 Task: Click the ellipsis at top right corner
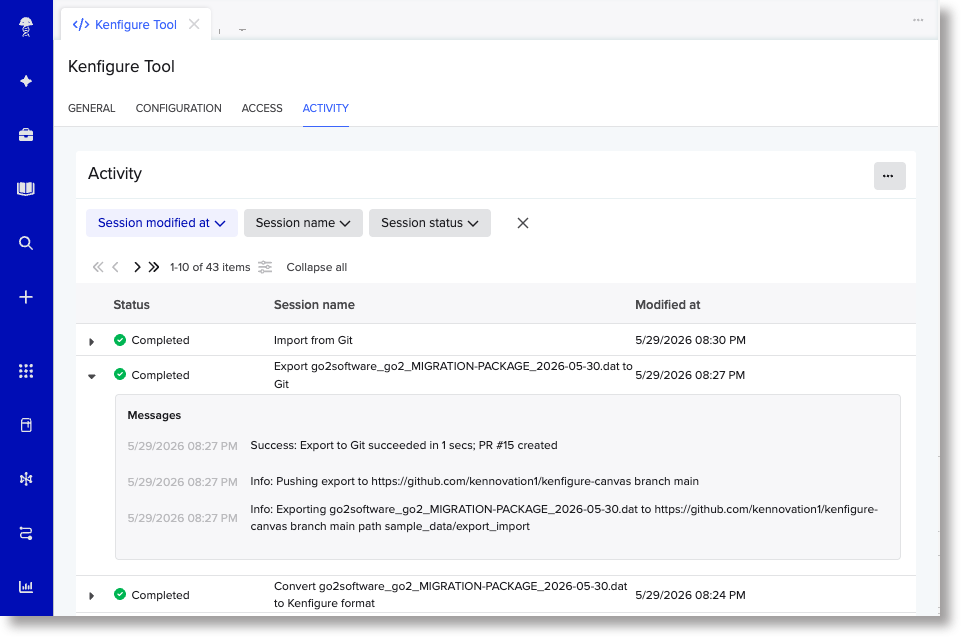click(x=917, y=20)
